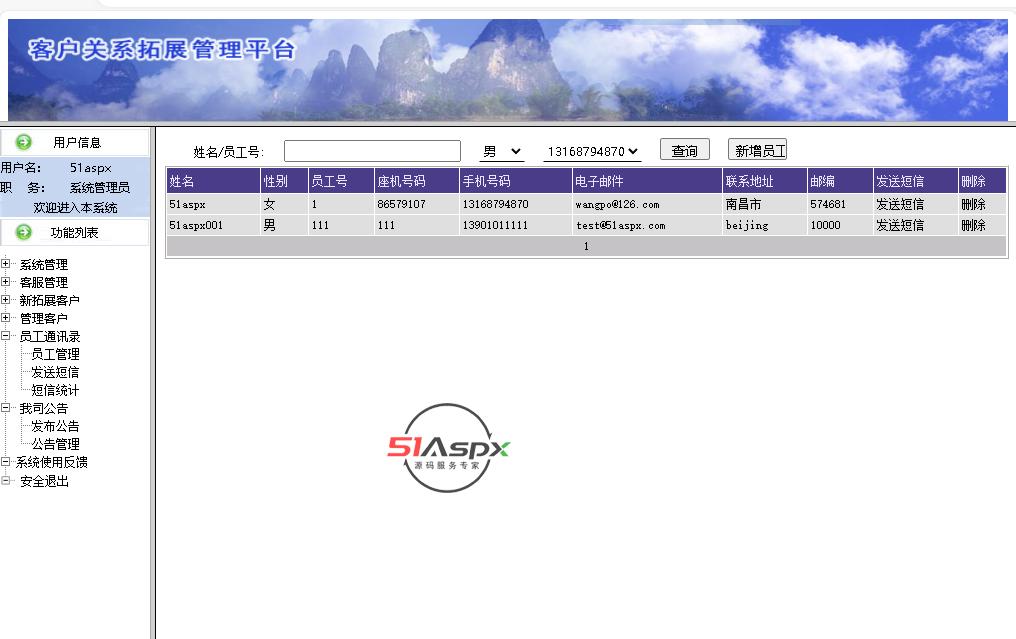Click the 新增员工 button
The height and width of the screenshot is (639, 1016).
758,150
